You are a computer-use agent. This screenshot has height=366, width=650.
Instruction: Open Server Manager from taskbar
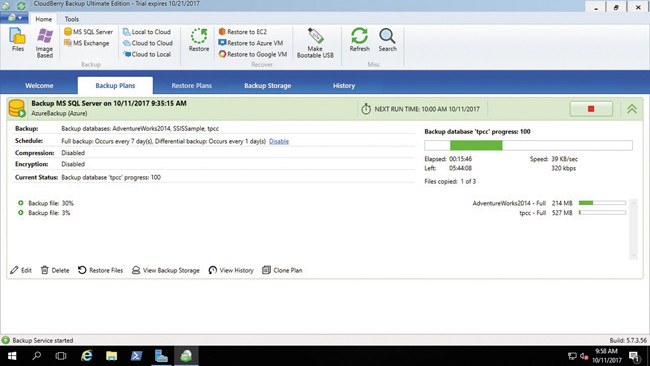[161, 356]
